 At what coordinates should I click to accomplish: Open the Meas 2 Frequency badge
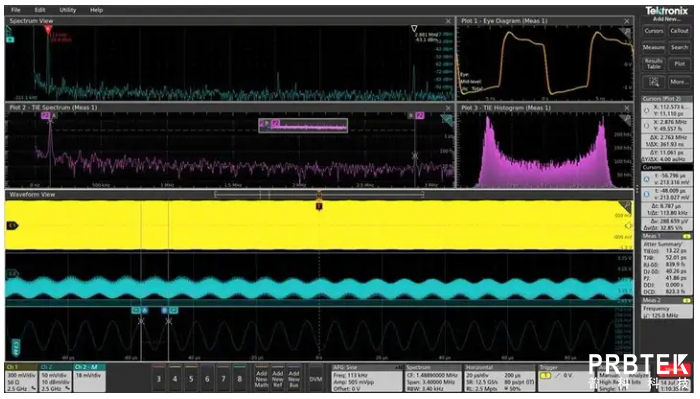667,308
